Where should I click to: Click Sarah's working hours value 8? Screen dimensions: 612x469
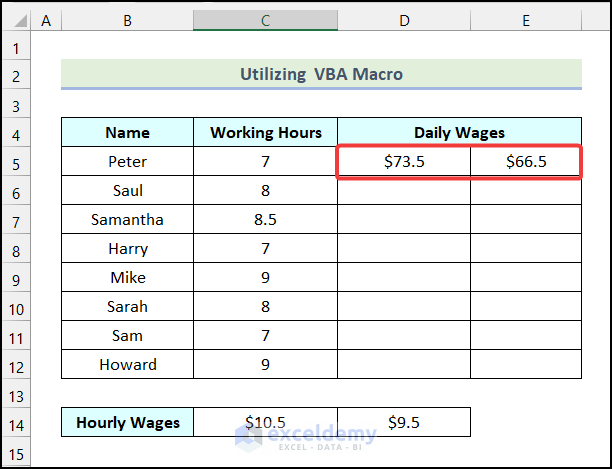click(x=265, y=306)
